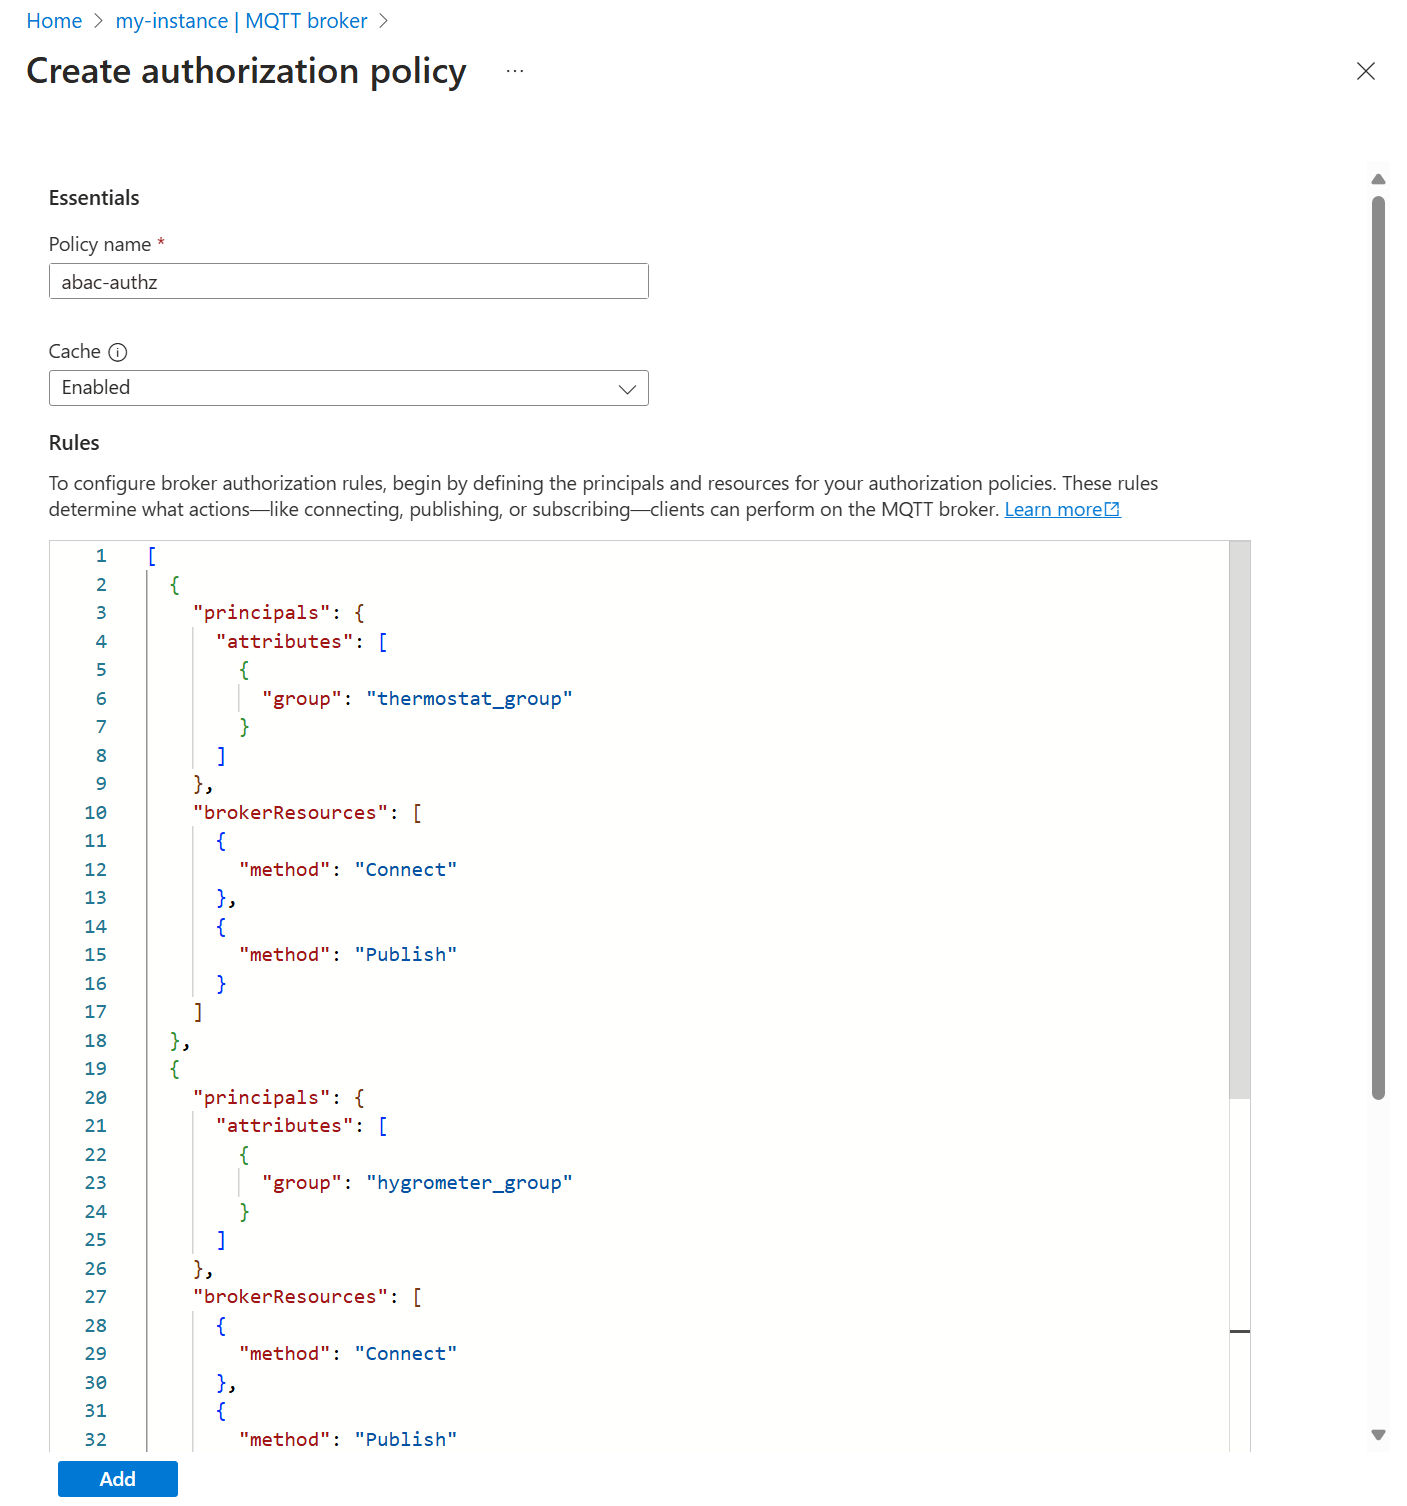This screenshot has height=1506, width=1407.
Task: Open the my-instance | MQTT broker breadcrumb
Action: pos(242,20)
